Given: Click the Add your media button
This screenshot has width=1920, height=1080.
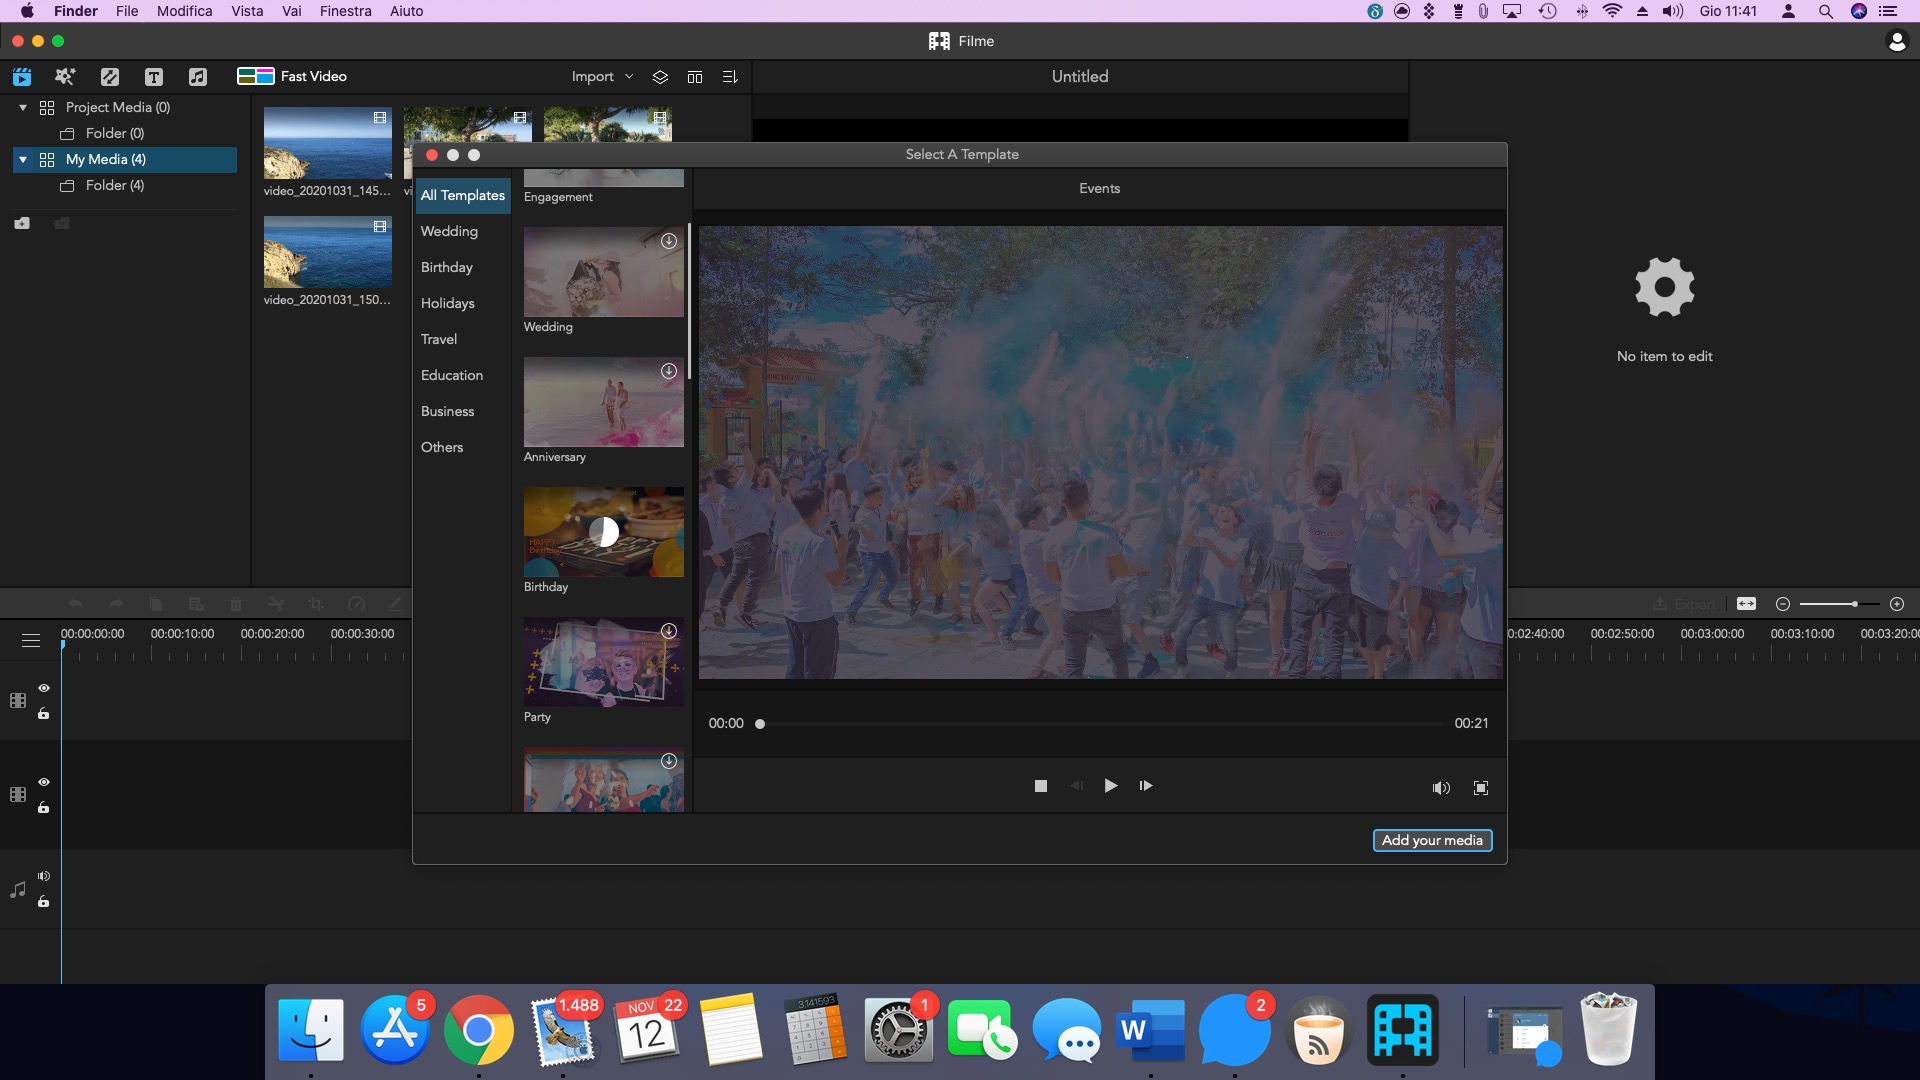Looking at the screenshot, I should pos(1432,840).
